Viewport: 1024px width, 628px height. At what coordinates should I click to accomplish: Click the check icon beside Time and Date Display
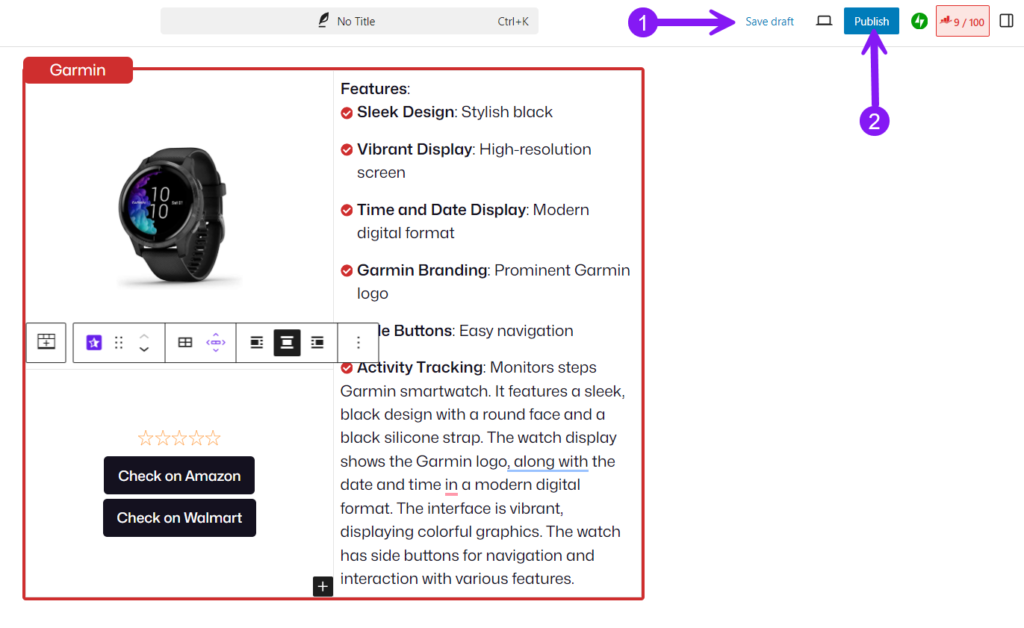tap(347, 210)
